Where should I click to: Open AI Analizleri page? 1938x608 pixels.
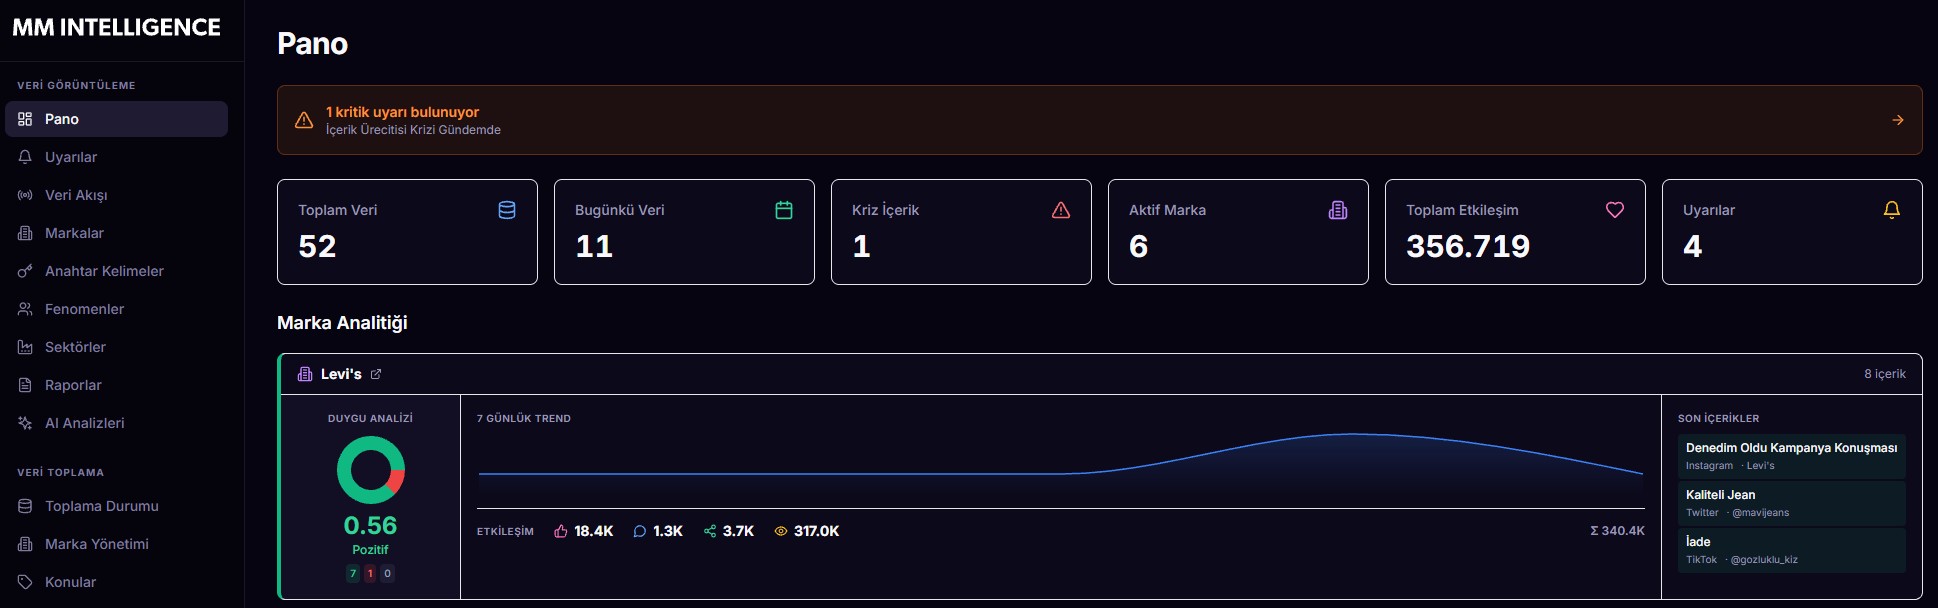[x=85, y=423]
